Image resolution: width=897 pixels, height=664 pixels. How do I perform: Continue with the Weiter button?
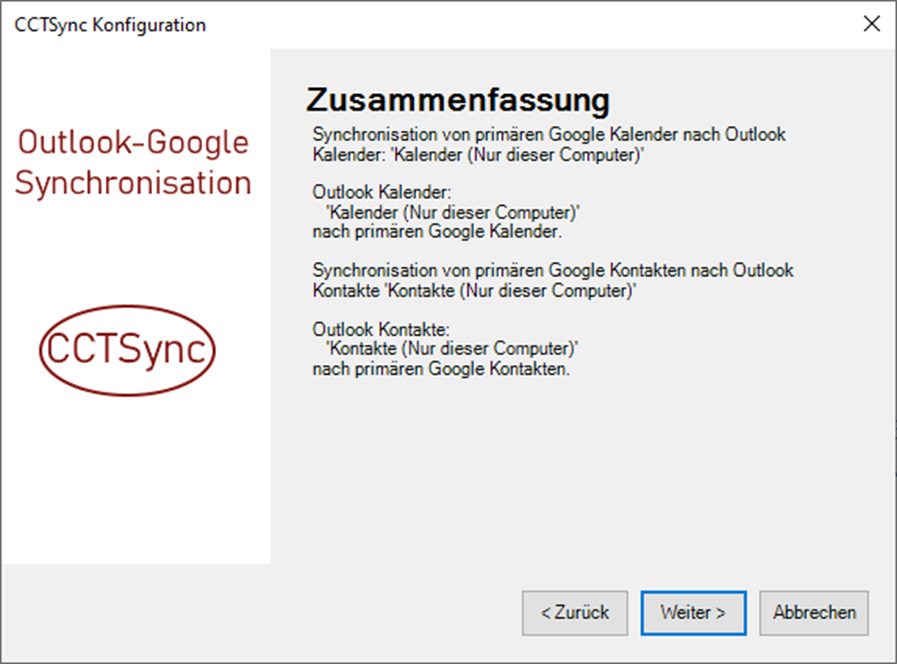pyautogui.click(x=693, y=613)
